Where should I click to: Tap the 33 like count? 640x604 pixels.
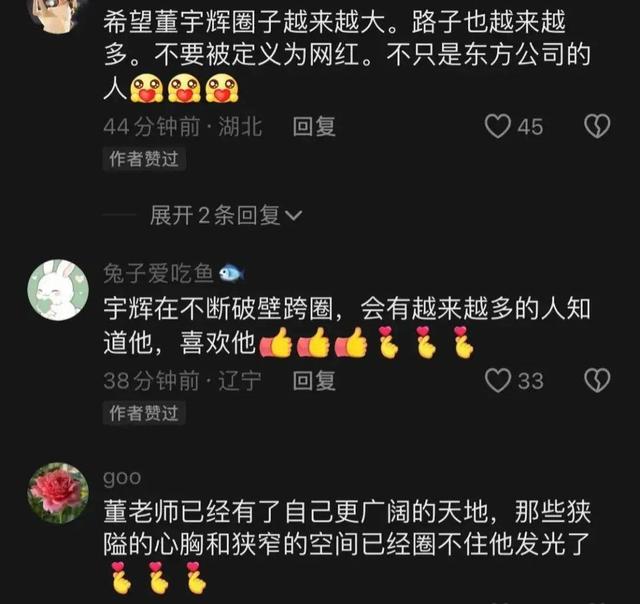(x=530, y=381)
